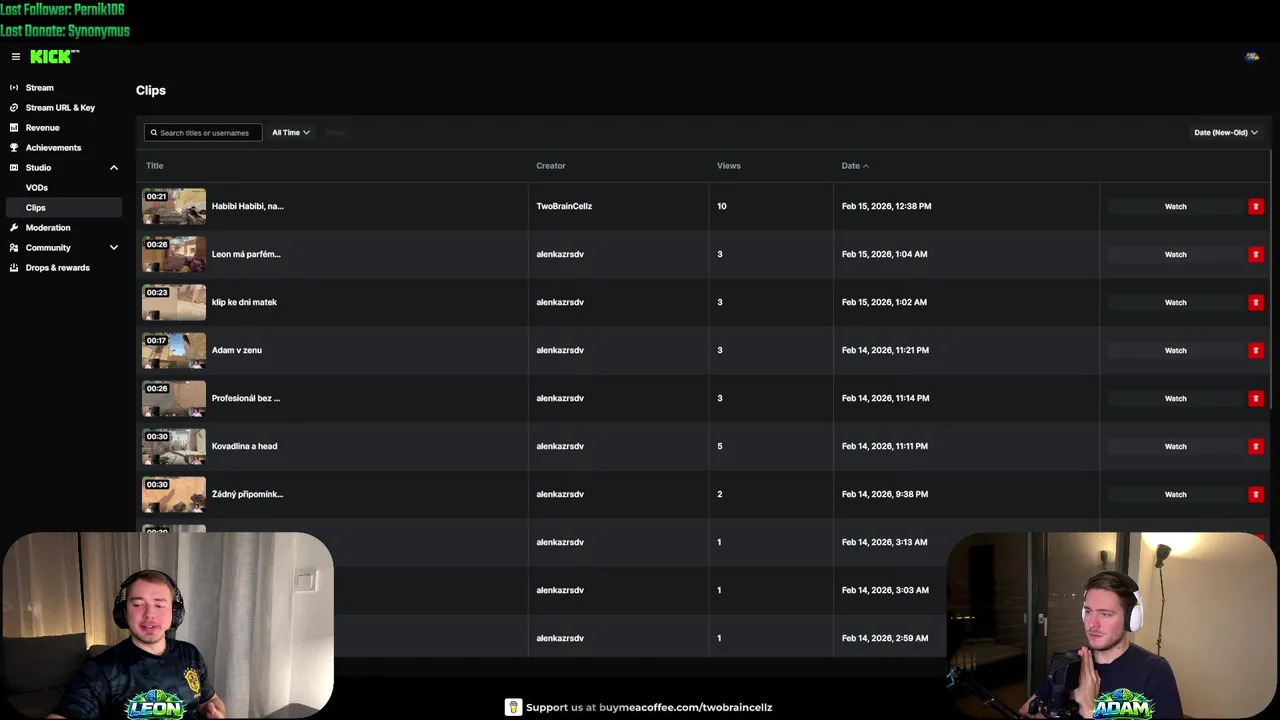Click the Creator column header
Screen dimensions: 1280x720
pos(551,166)
